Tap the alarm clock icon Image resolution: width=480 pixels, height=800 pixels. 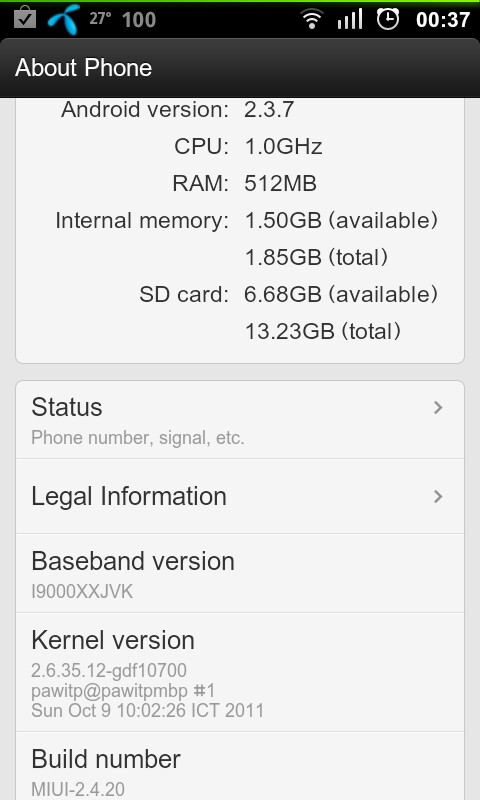(388, 19)
